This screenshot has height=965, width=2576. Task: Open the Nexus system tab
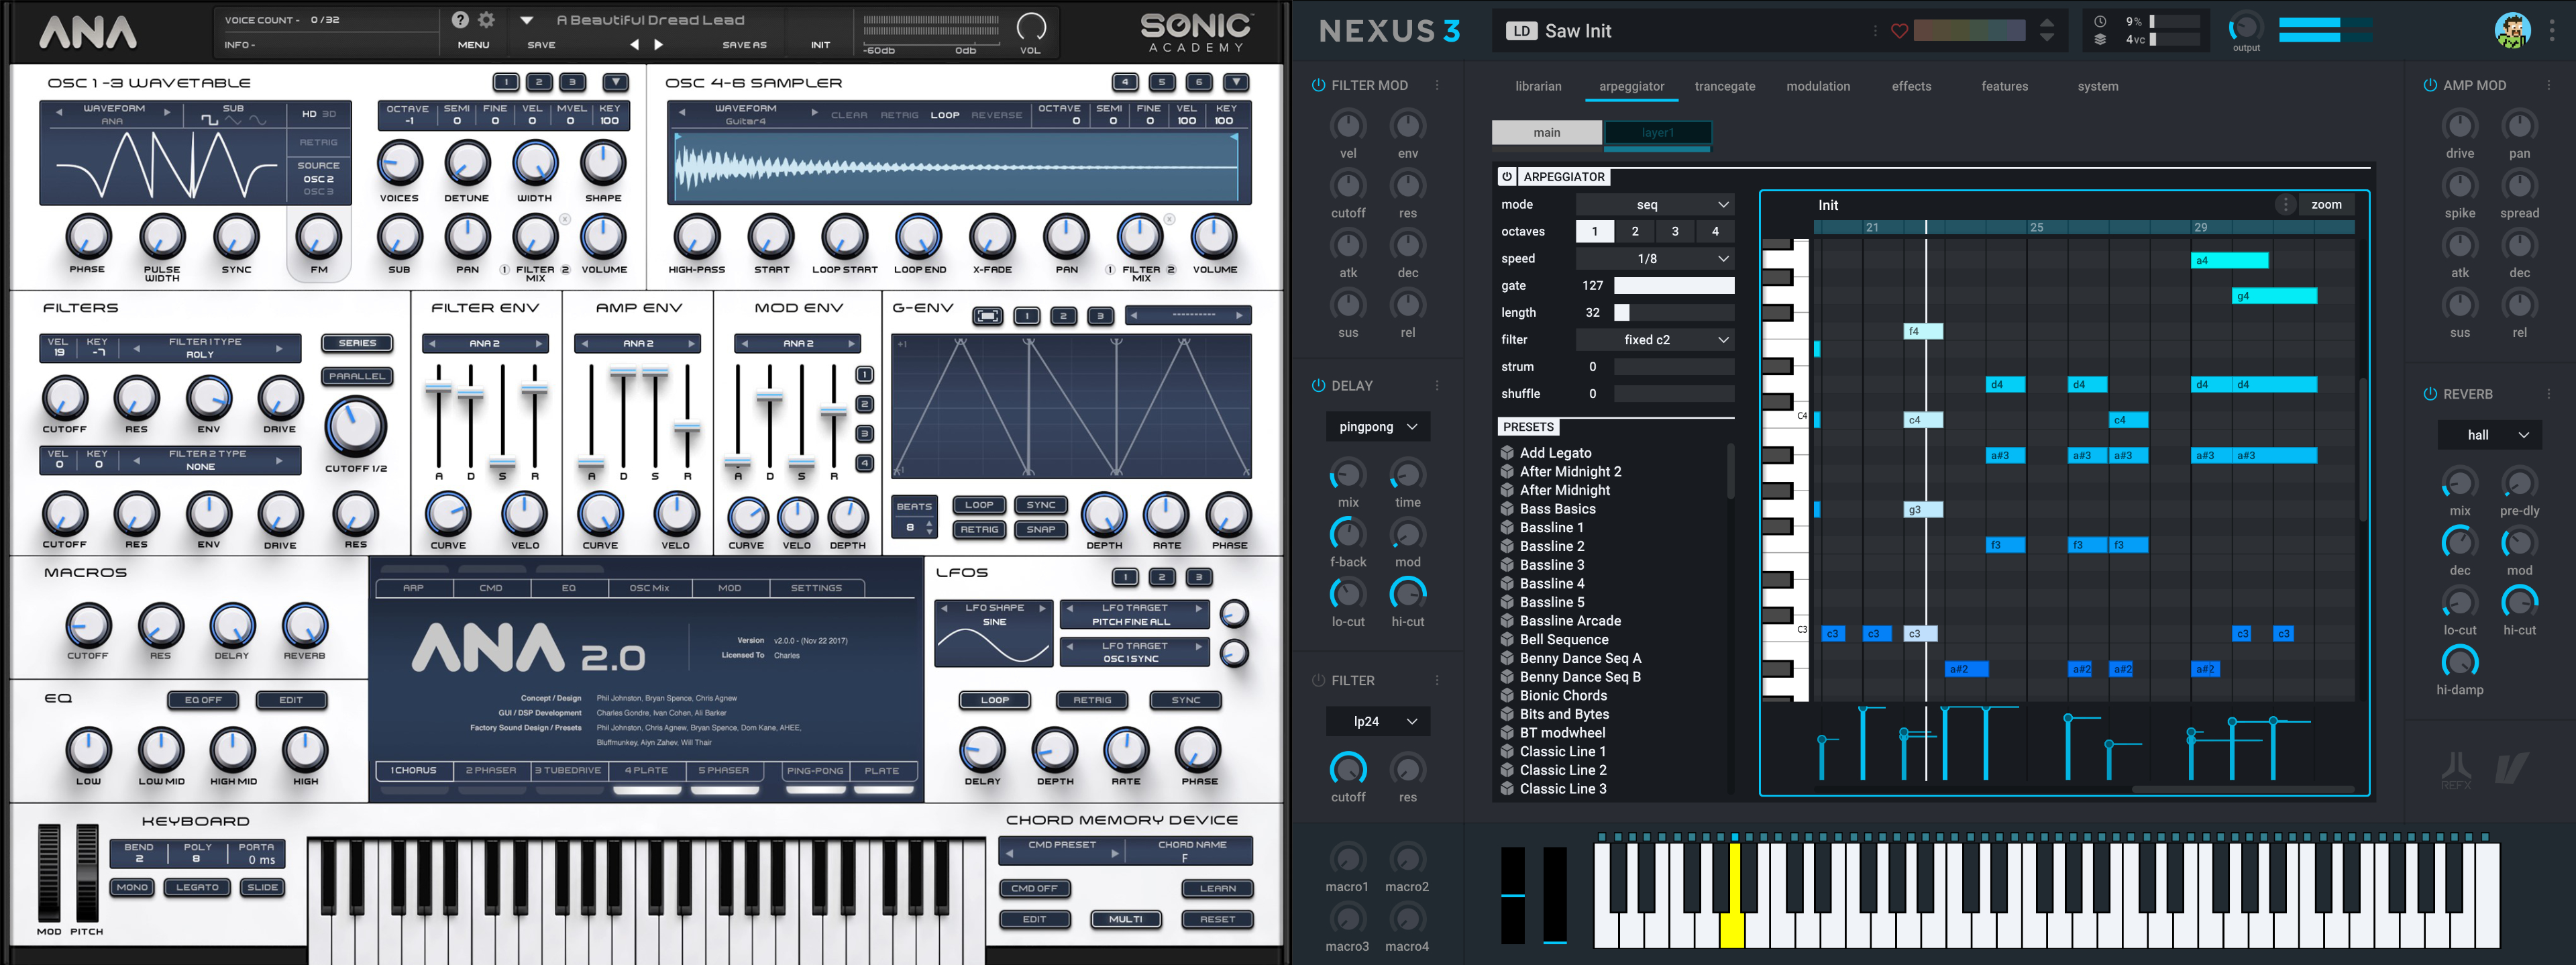point(2098,87)
